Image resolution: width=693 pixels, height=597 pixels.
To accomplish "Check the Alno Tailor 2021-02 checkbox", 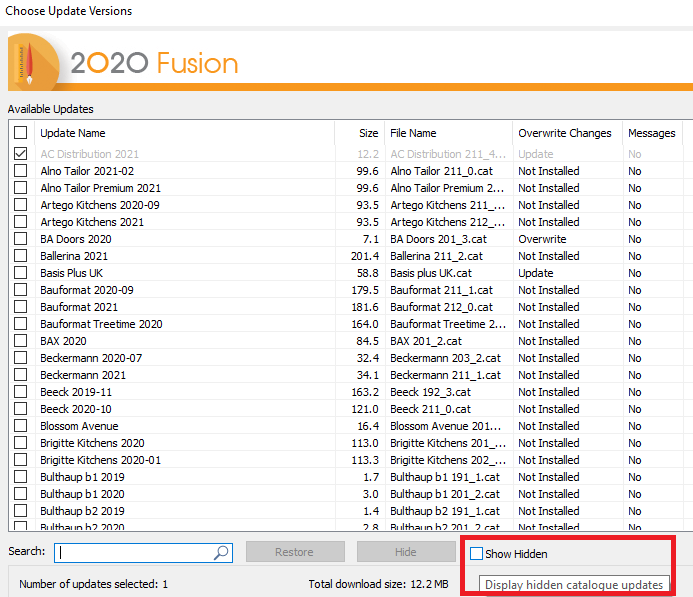I will click(x=21, y=171).
